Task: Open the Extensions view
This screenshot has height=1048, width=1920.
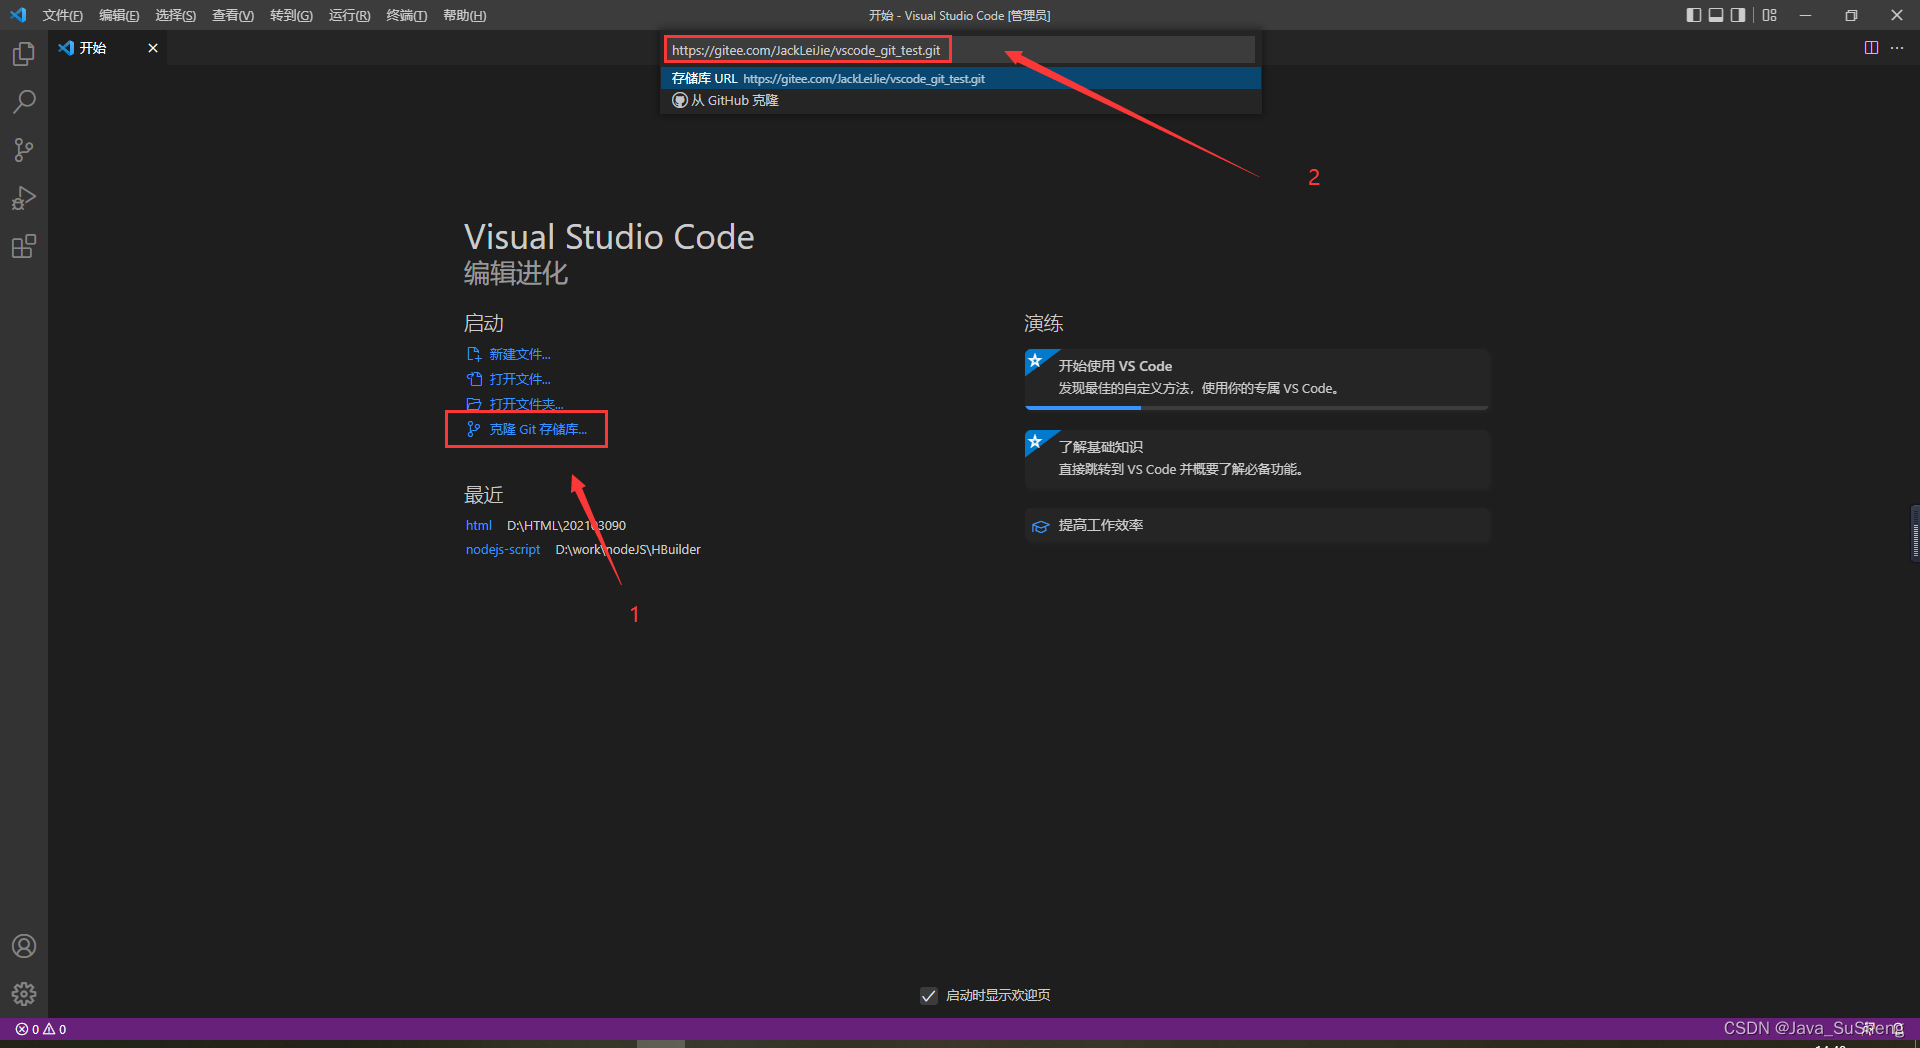Action: pos(24,246)
